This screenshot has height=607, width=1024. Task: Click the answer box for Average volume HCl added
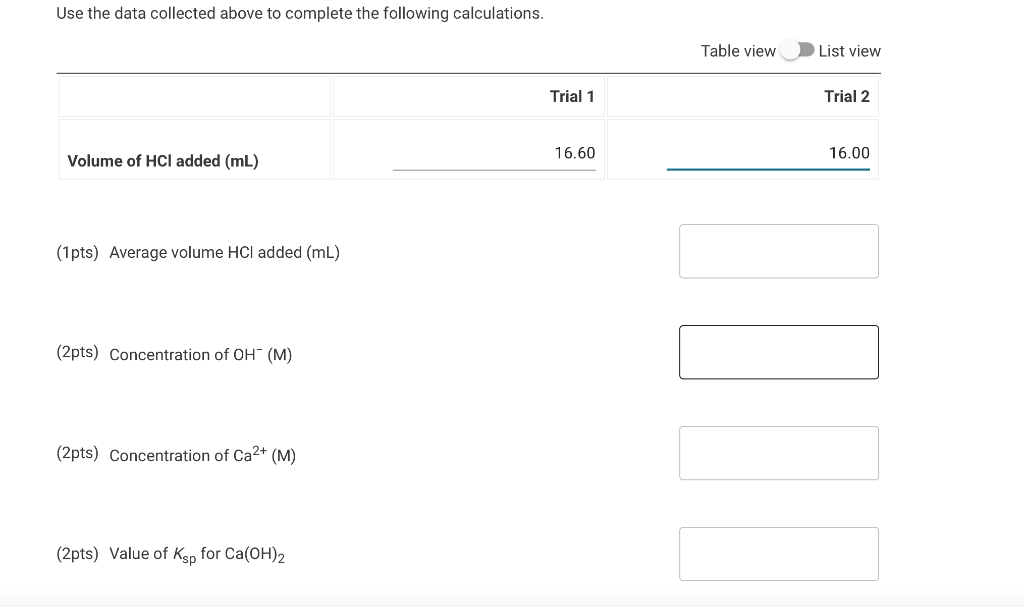pos(778,251)
